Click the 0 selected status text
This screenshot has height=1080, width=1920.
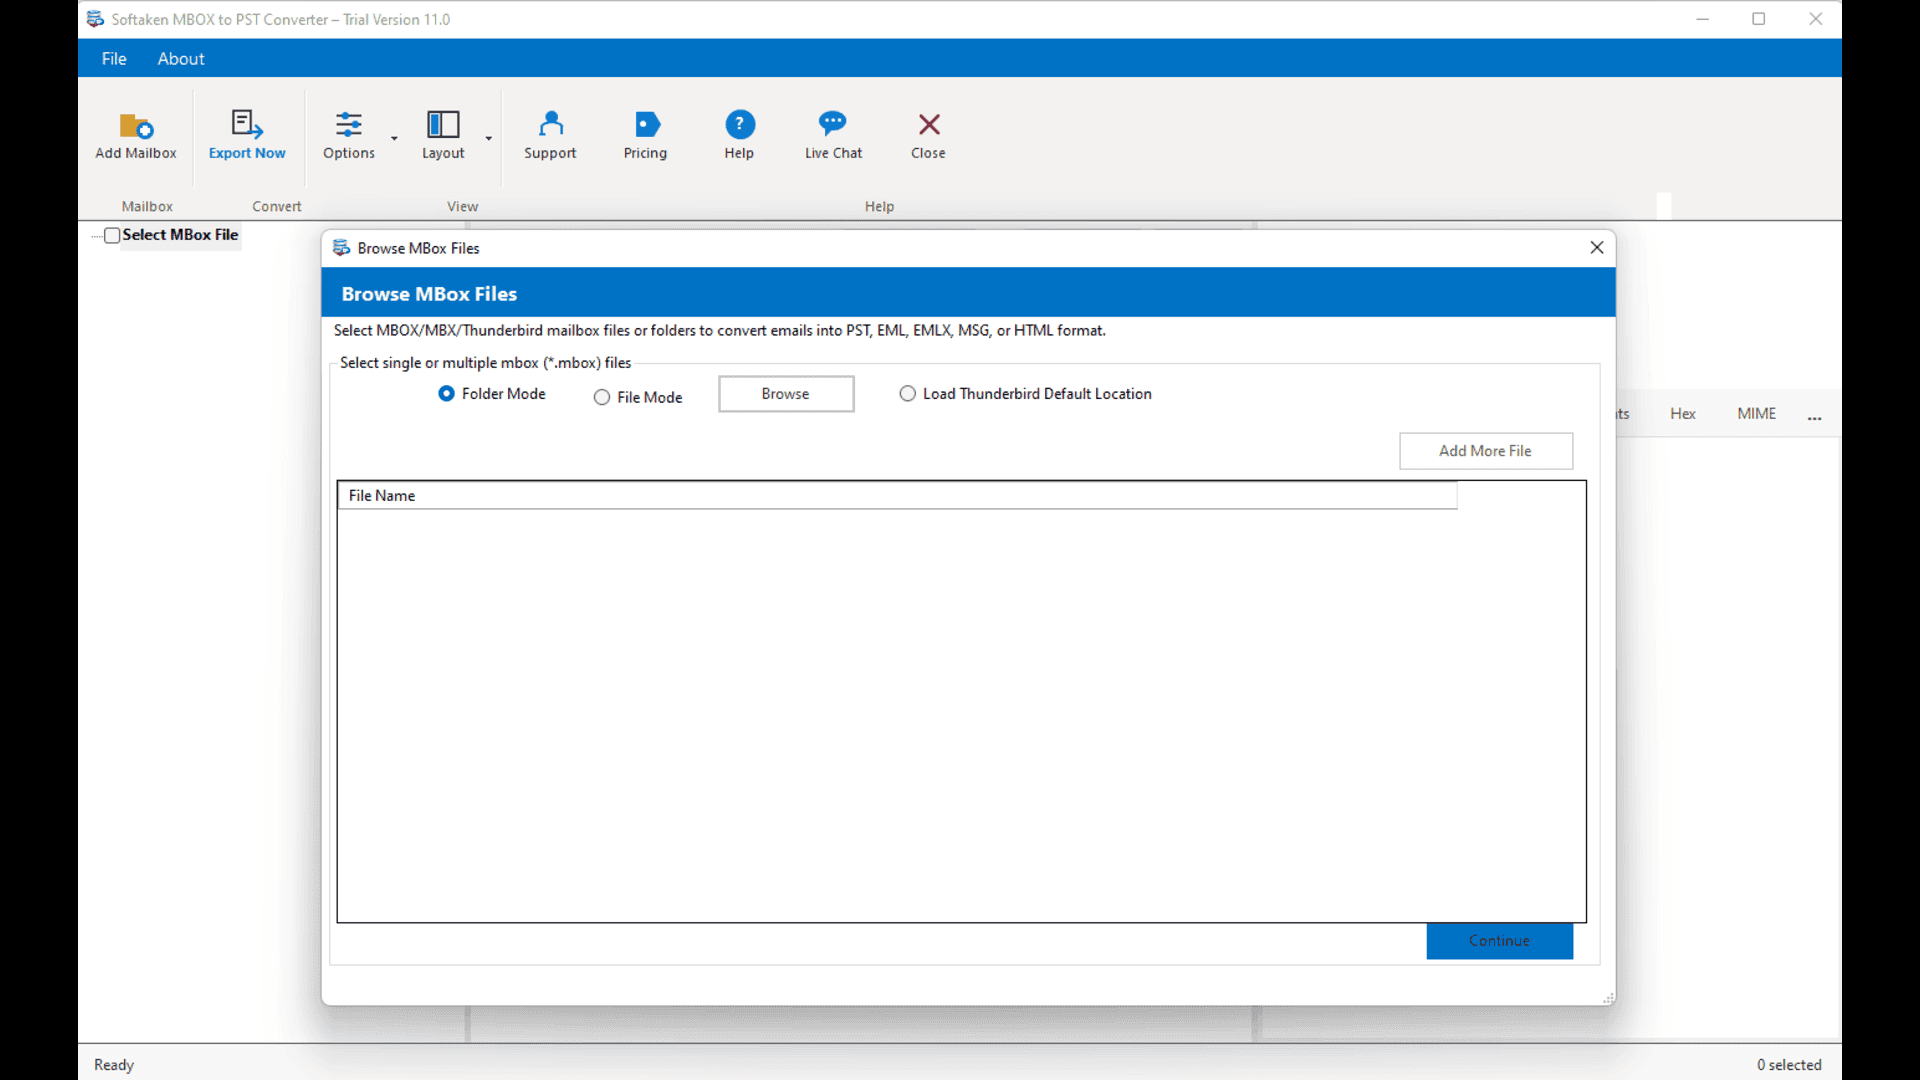[1789, 1065]
